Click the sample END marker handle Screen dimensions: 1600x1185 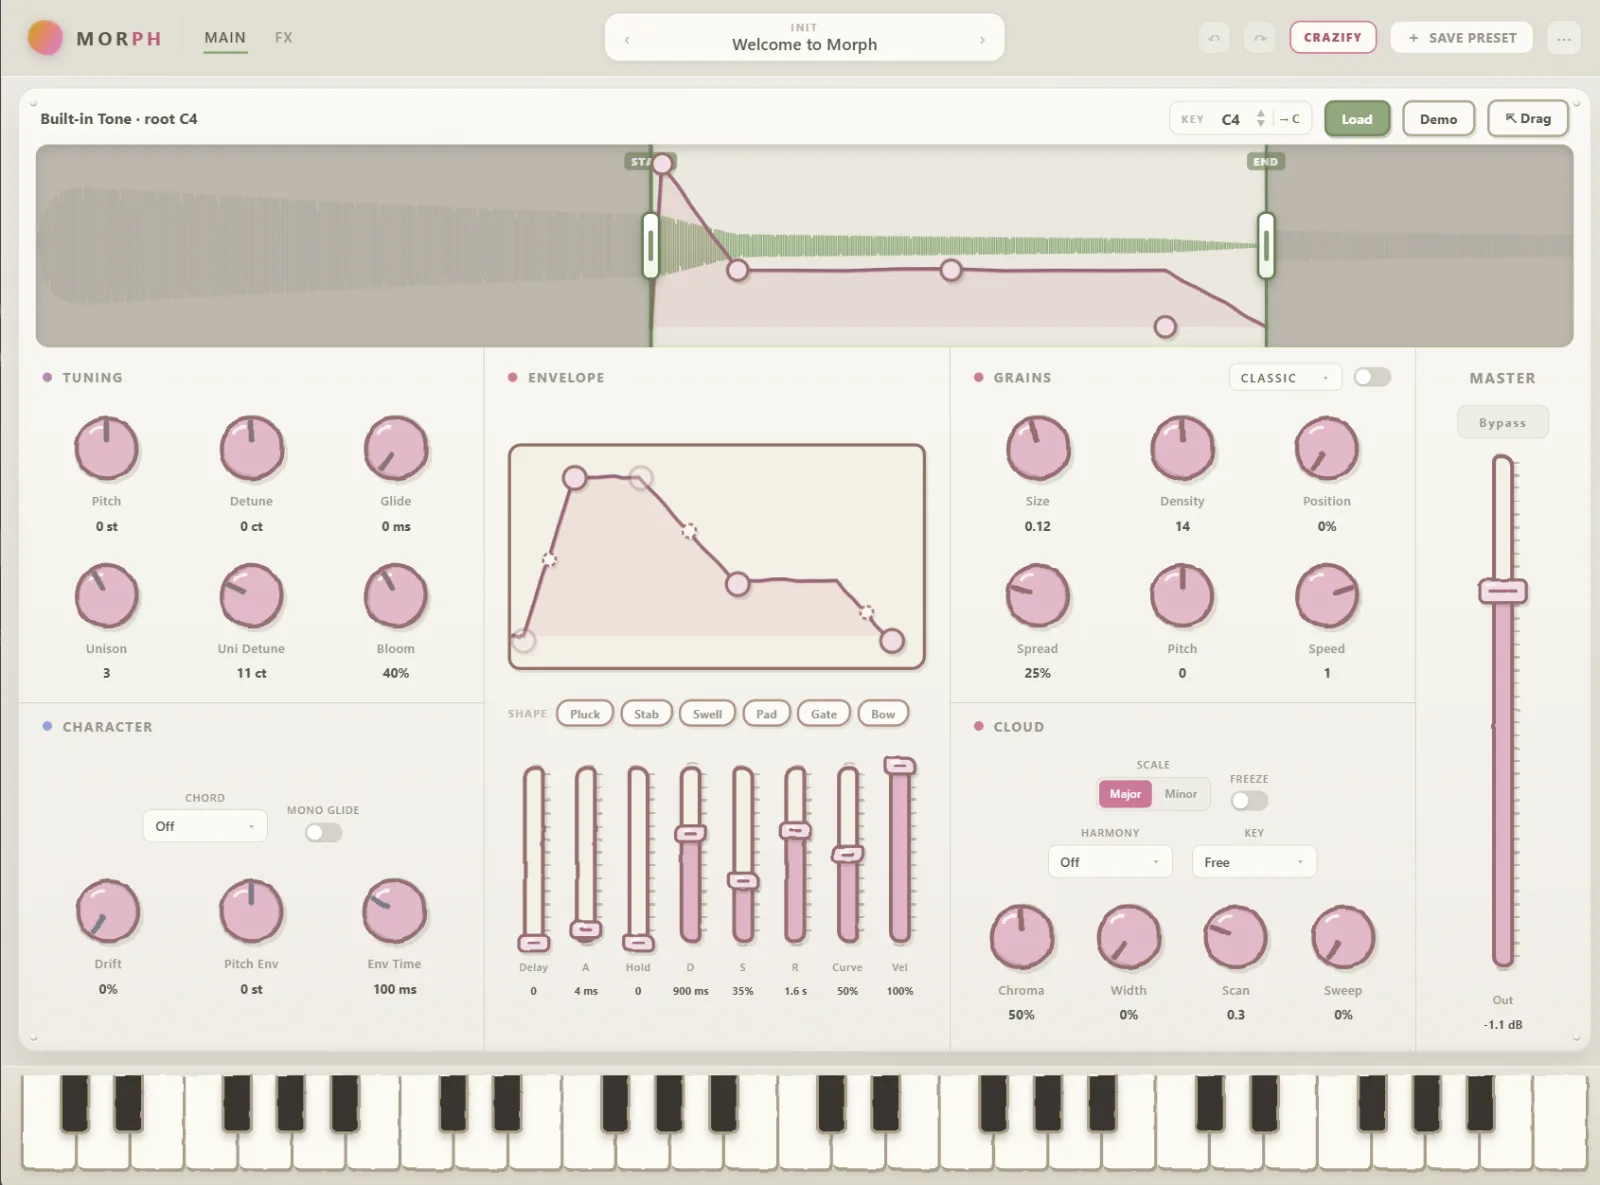point(1266,245)
